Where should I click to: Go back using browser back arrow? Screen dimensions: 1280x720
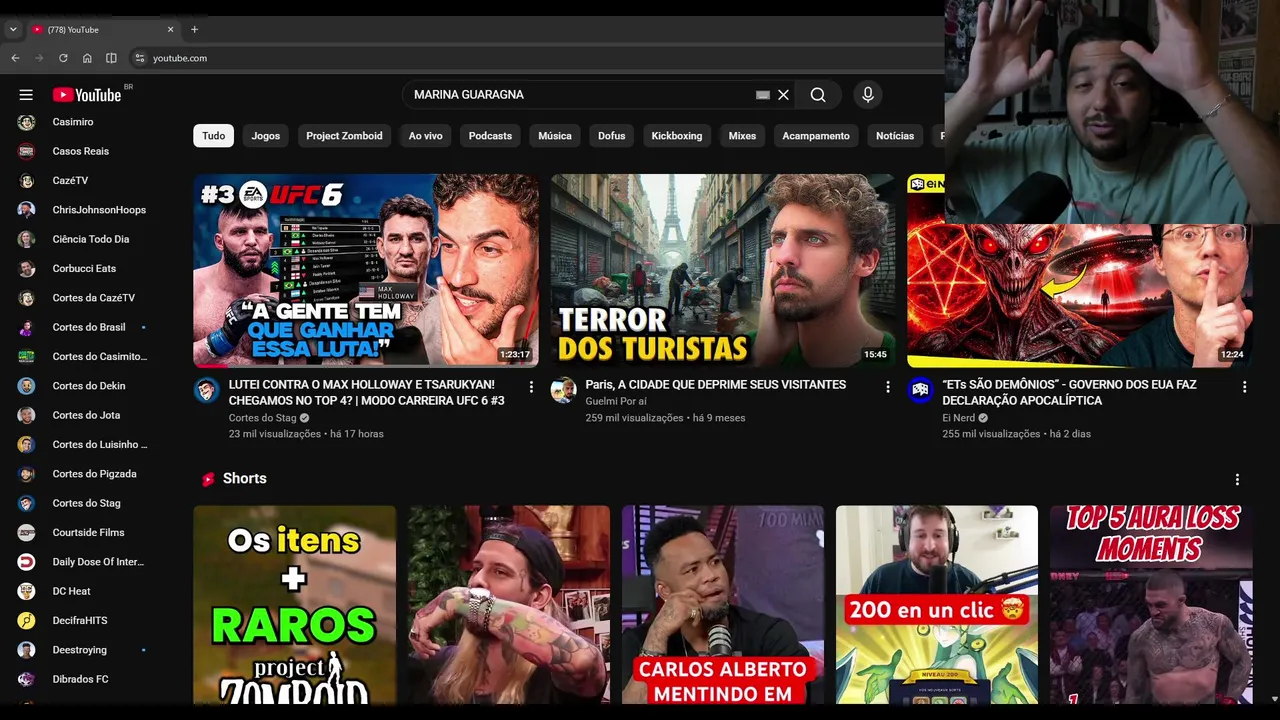pos(15,58)
